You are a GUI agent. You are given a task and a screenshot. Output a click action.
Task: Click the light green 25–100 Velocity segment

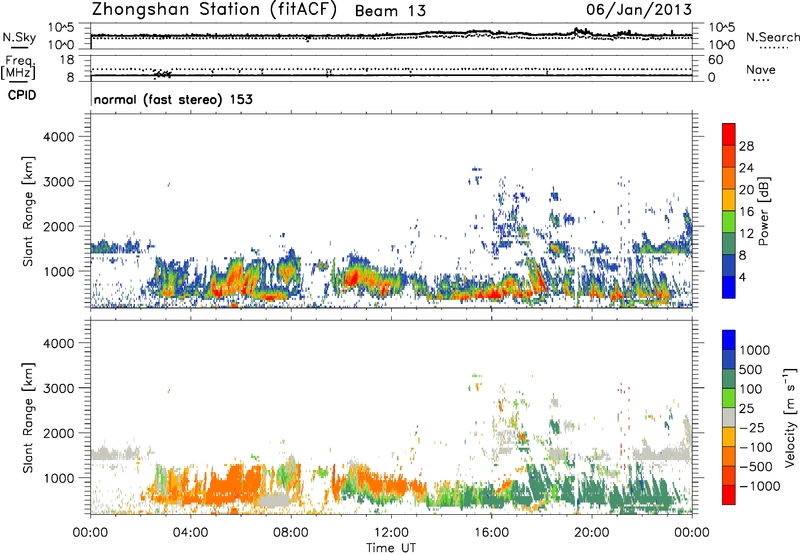coord(729,398)
